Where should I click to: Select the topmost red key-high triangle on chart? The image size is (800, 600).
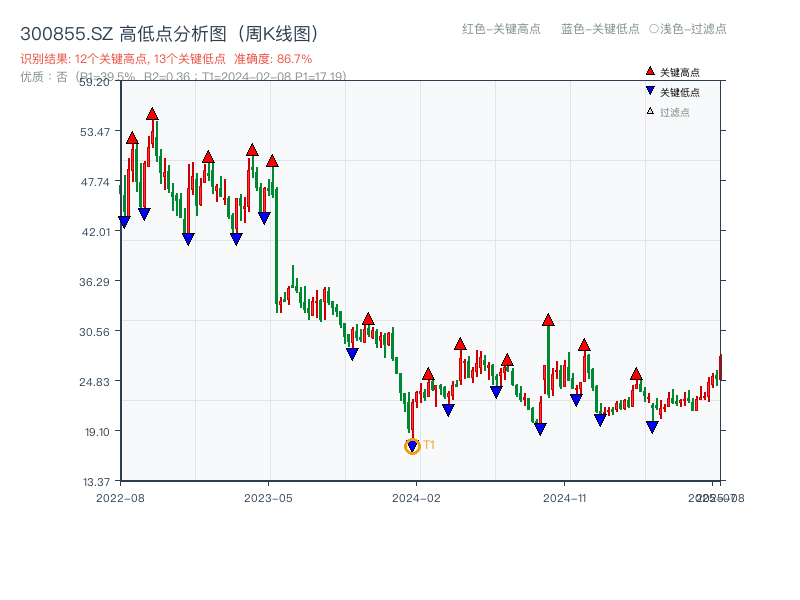click(152, 114)
